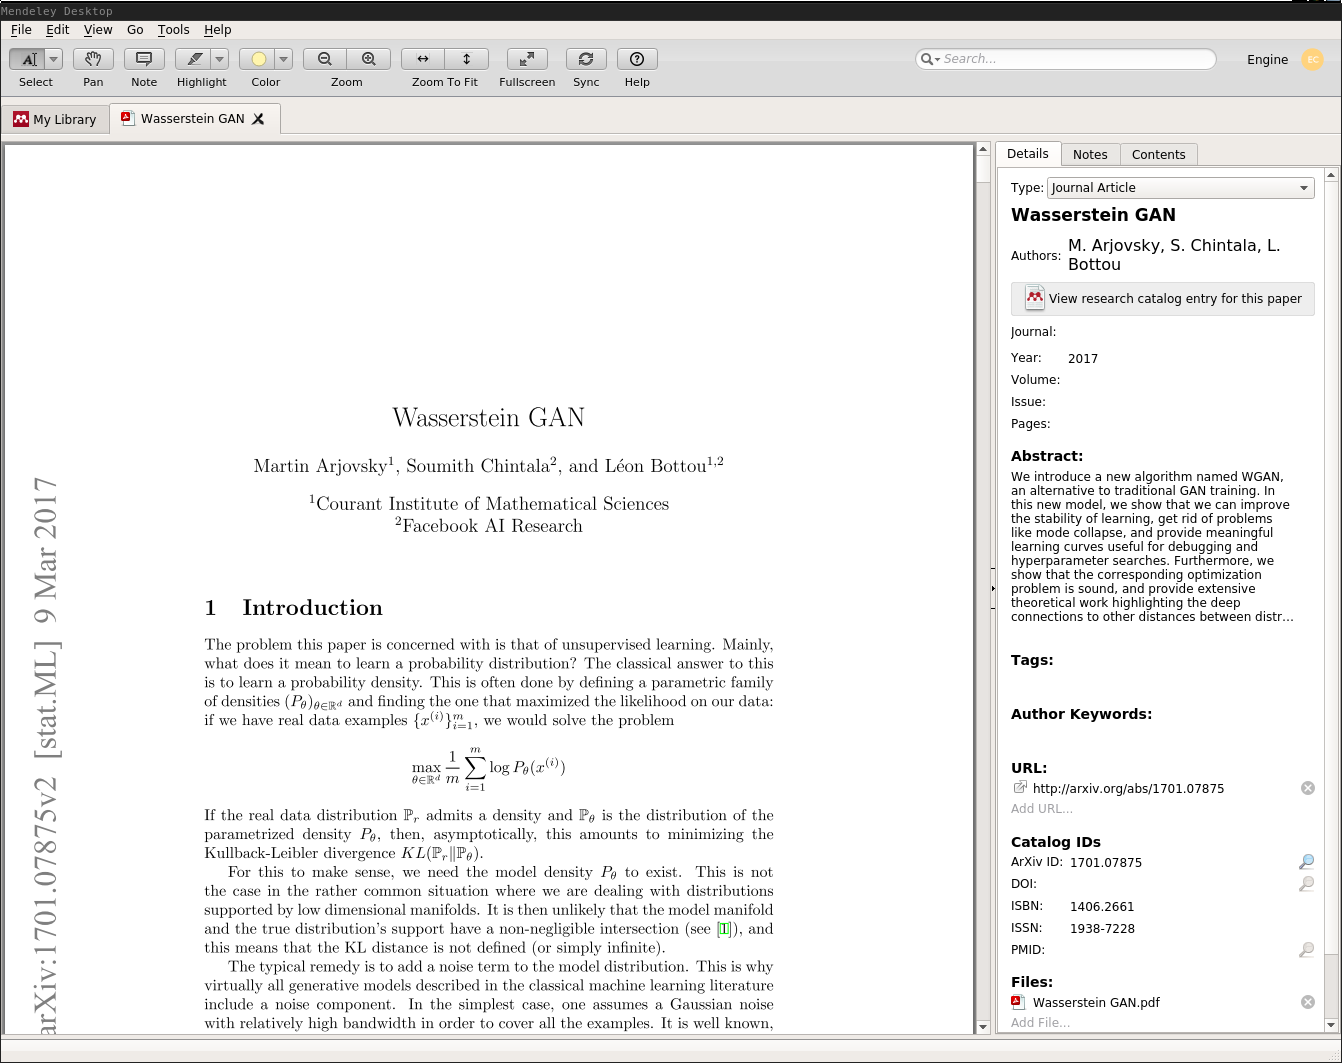The image size is (1342, 1063).
Task: Open the Type Journal Article dropdown
Action: tap(1181, 188)
